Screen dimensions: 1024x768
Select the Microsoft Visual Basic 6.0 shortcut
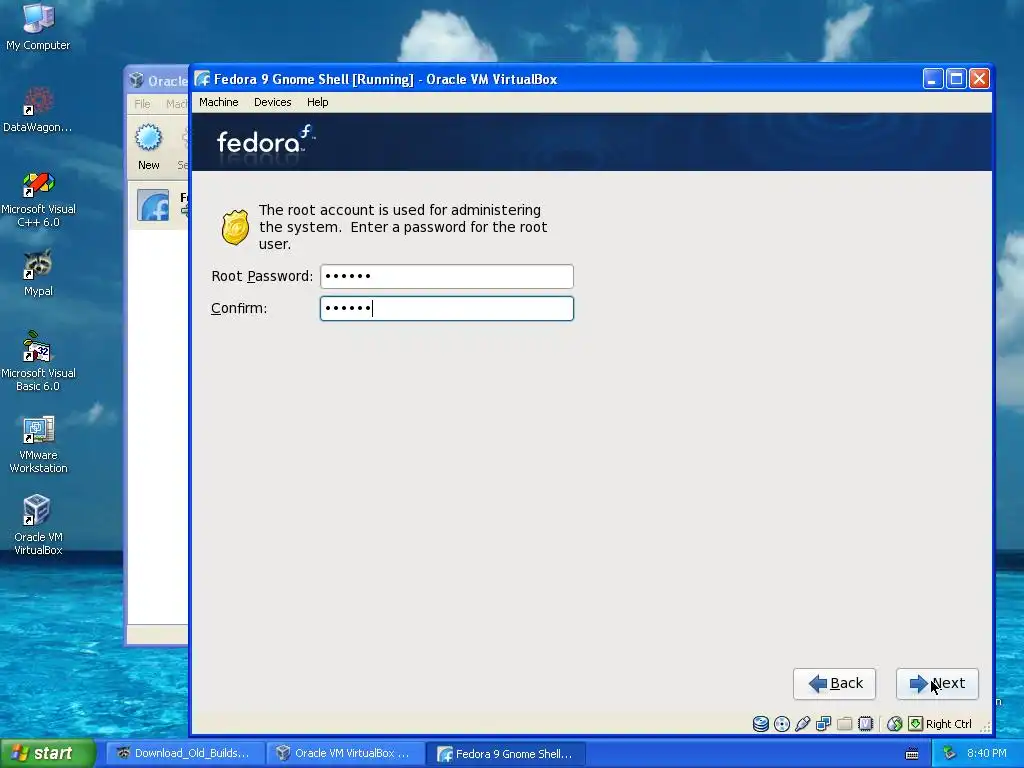coord(38,361)
